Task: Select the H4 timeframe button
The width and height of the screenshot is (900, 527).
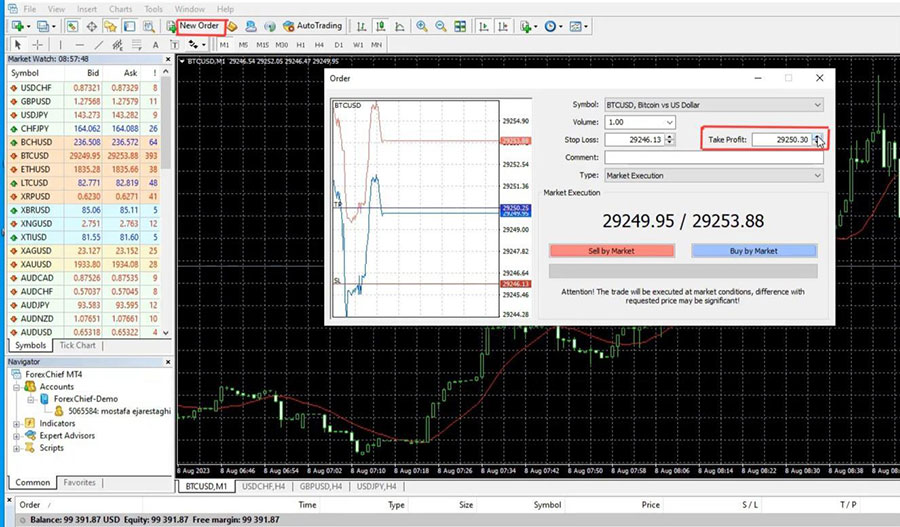Action: [x=319, y=45]
